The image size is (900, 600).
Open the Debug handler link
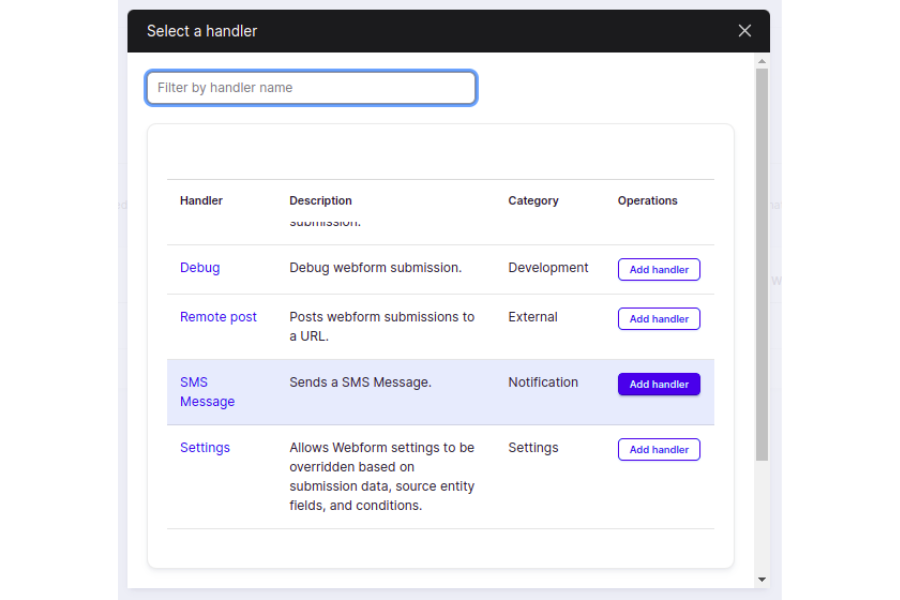point(200,268)
